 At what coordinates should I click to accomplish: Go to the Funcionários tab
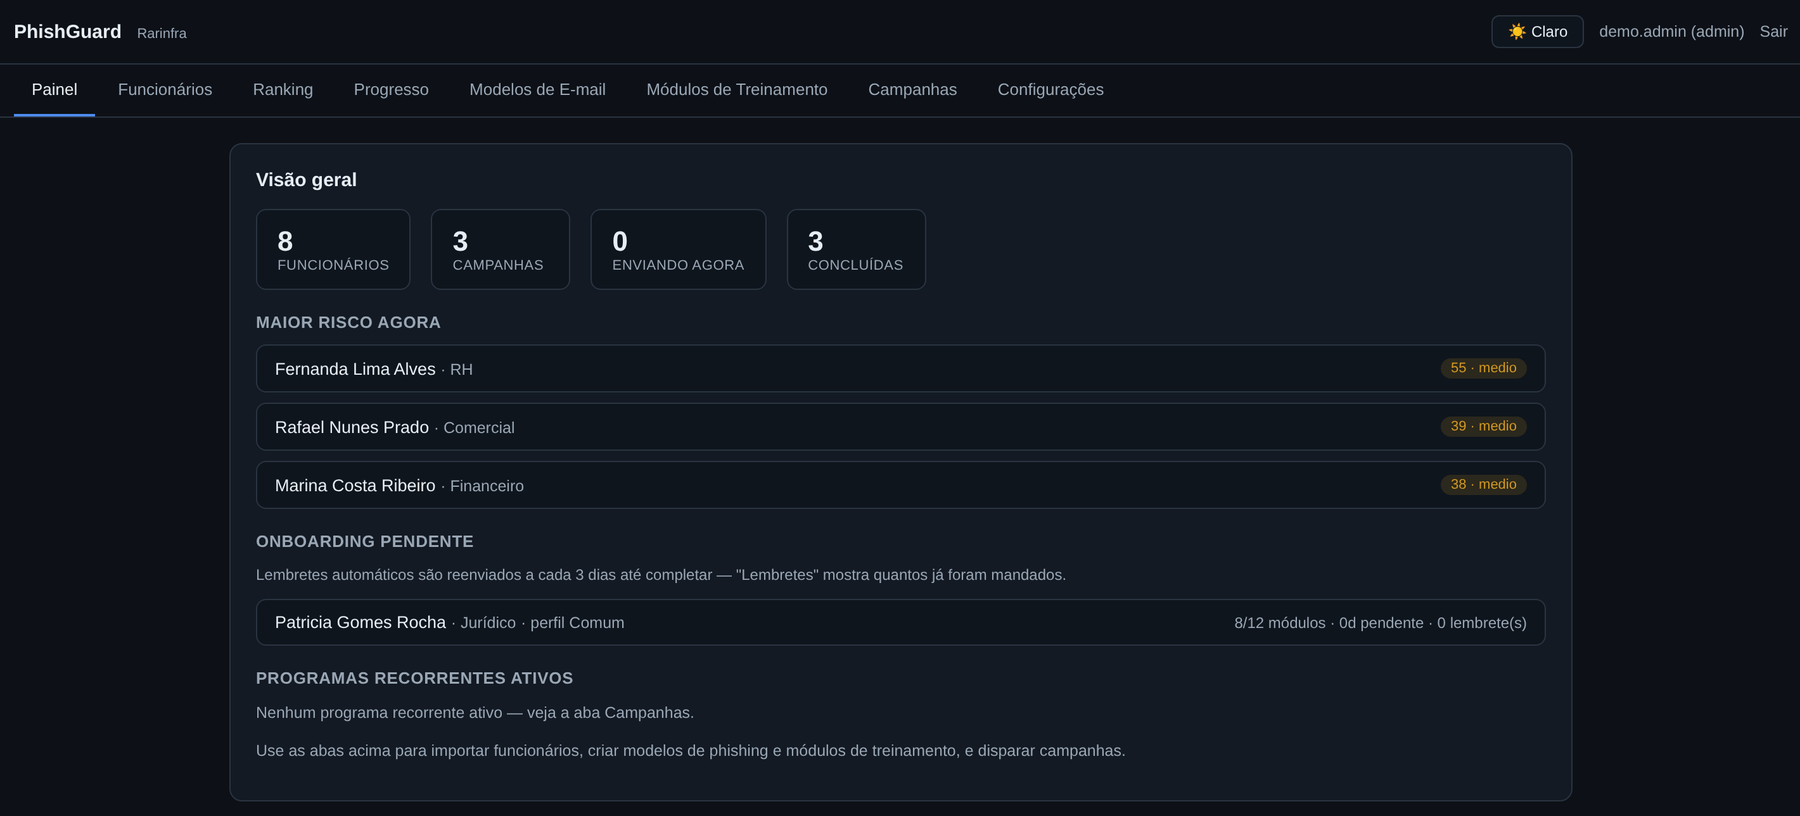pos(165,90)
